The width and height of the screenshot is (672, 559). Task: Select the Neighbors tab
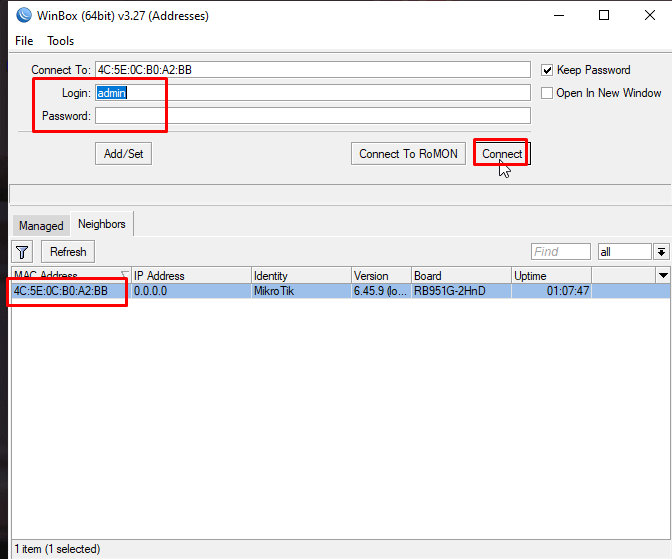pos(102,225)
